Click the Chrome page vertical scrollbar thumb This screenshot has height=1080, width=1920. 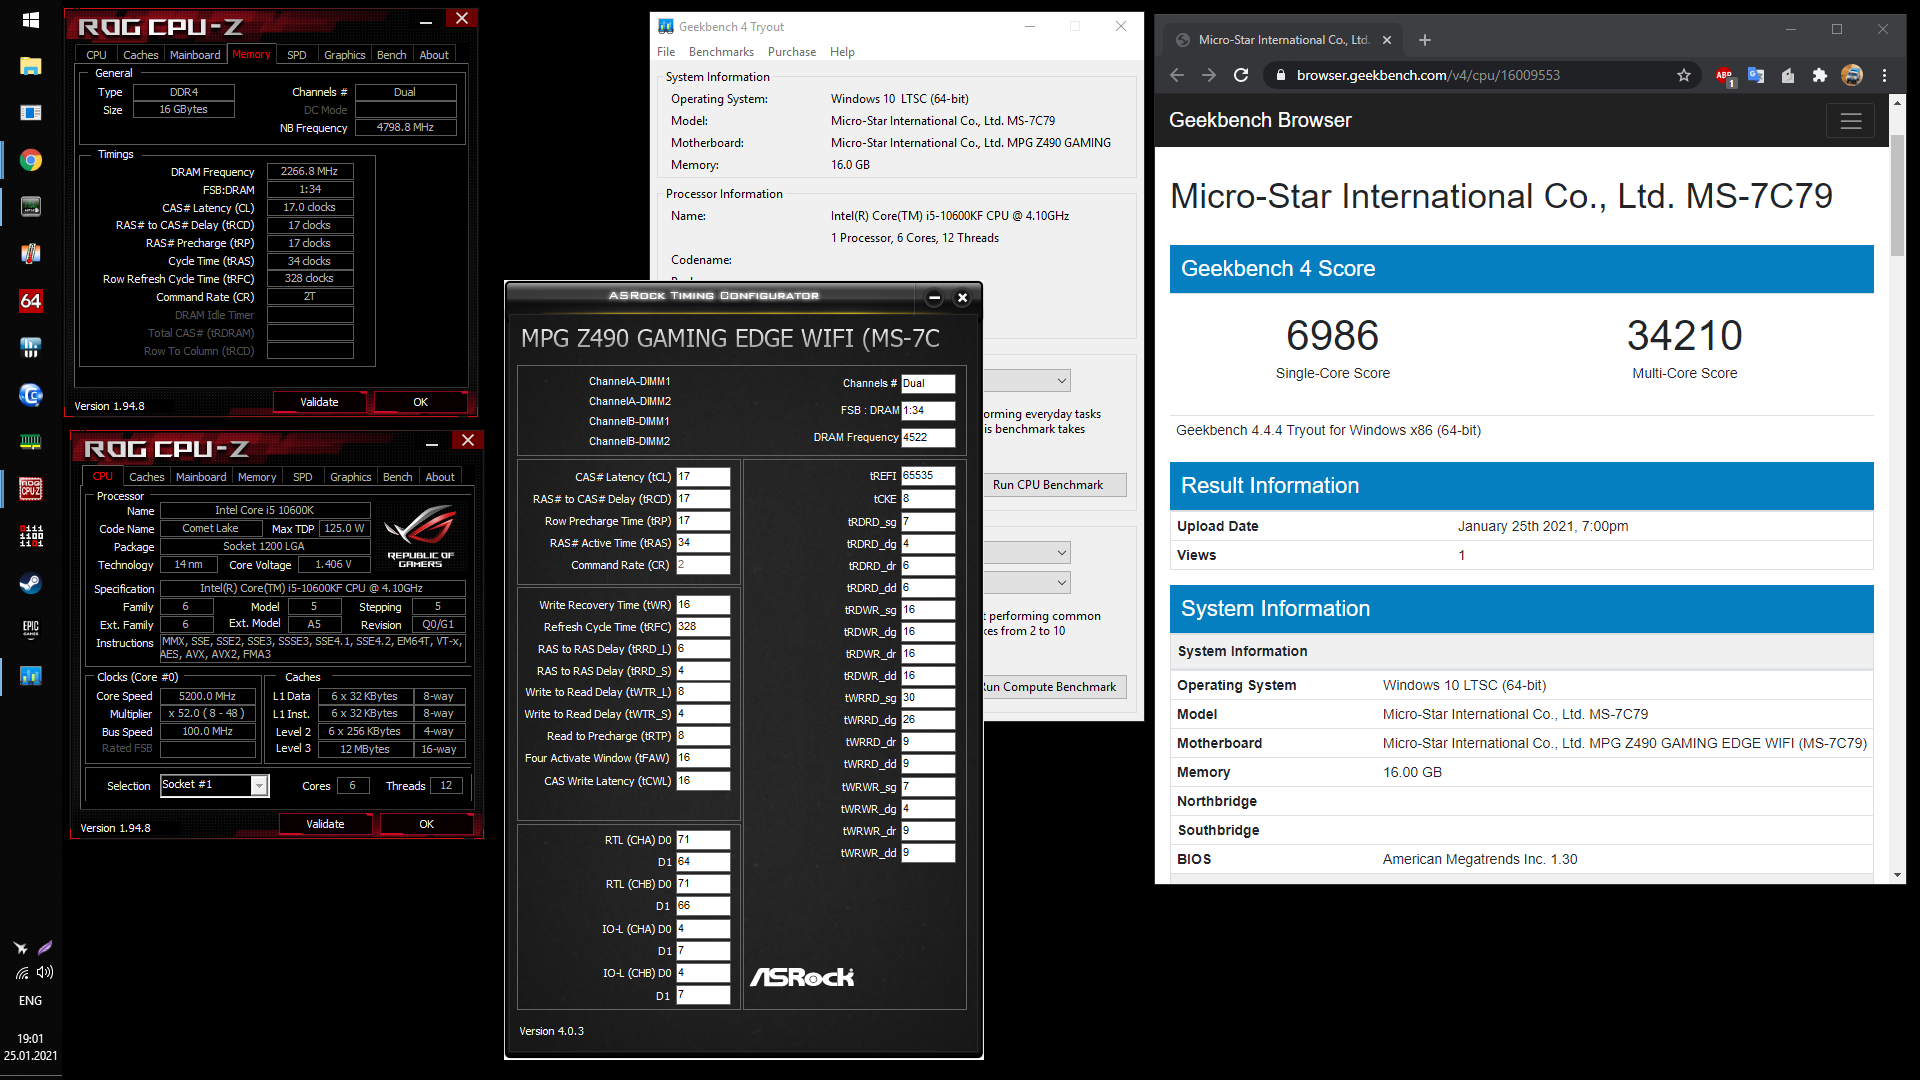(x=1897, y=195)
